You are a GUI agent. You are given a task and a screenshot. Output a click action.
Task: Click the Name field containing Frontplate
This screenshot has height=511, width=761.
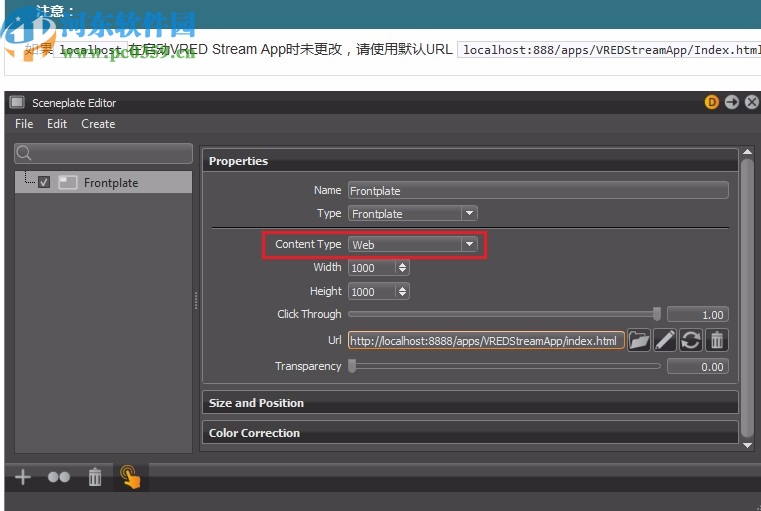click(538, 191)
